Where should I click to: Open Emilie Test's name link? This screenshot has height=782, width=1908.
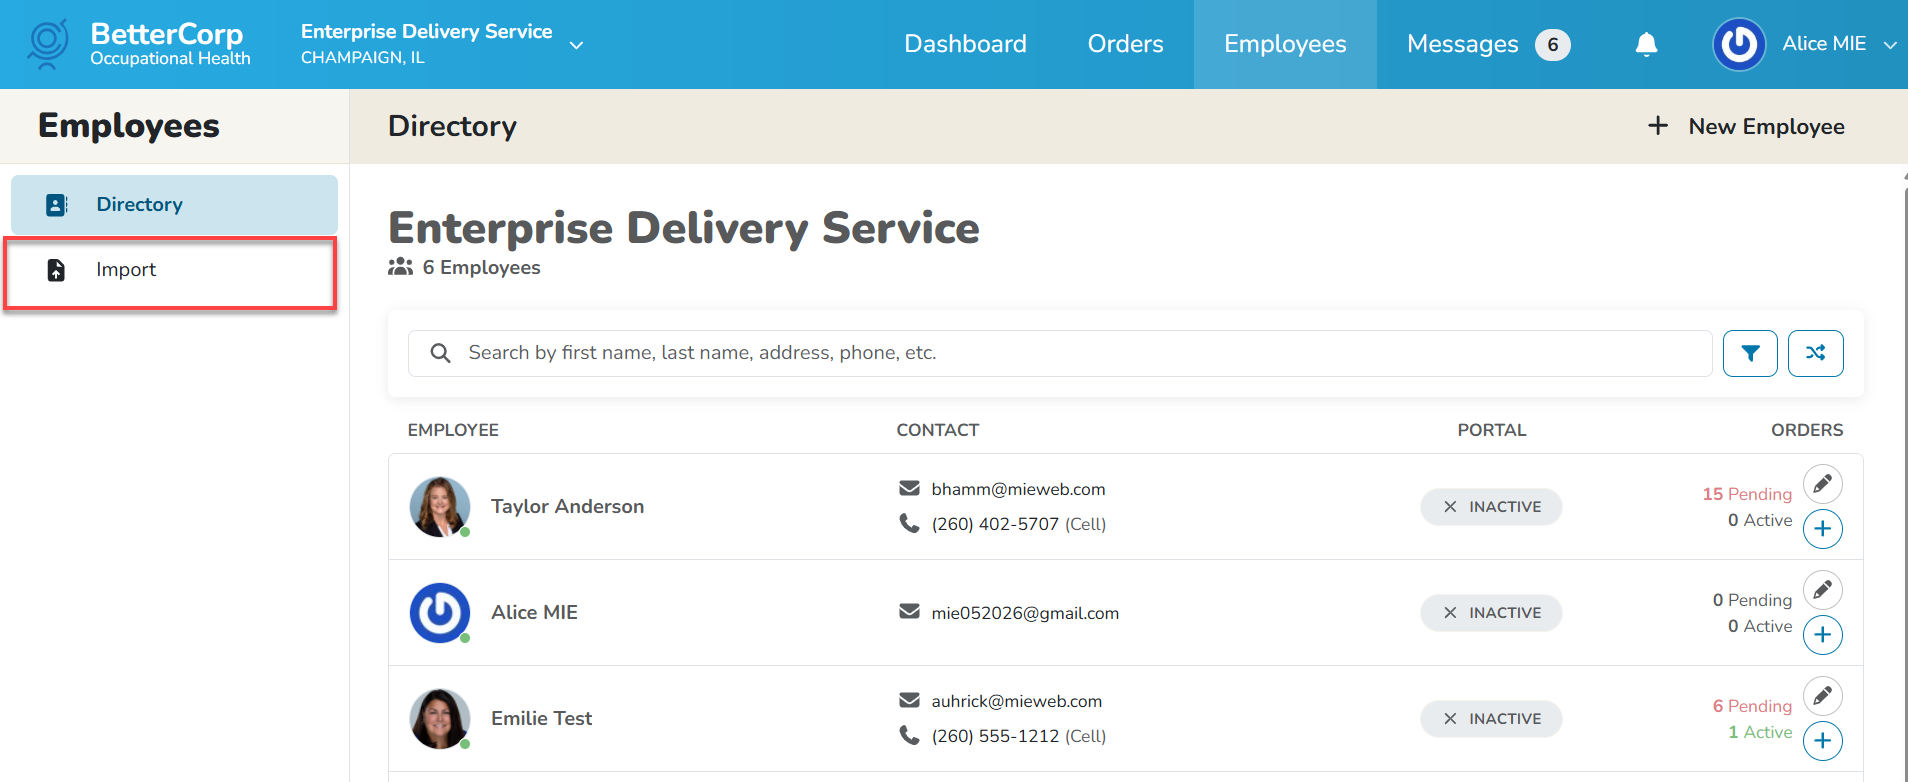click(x=541, y=719)
